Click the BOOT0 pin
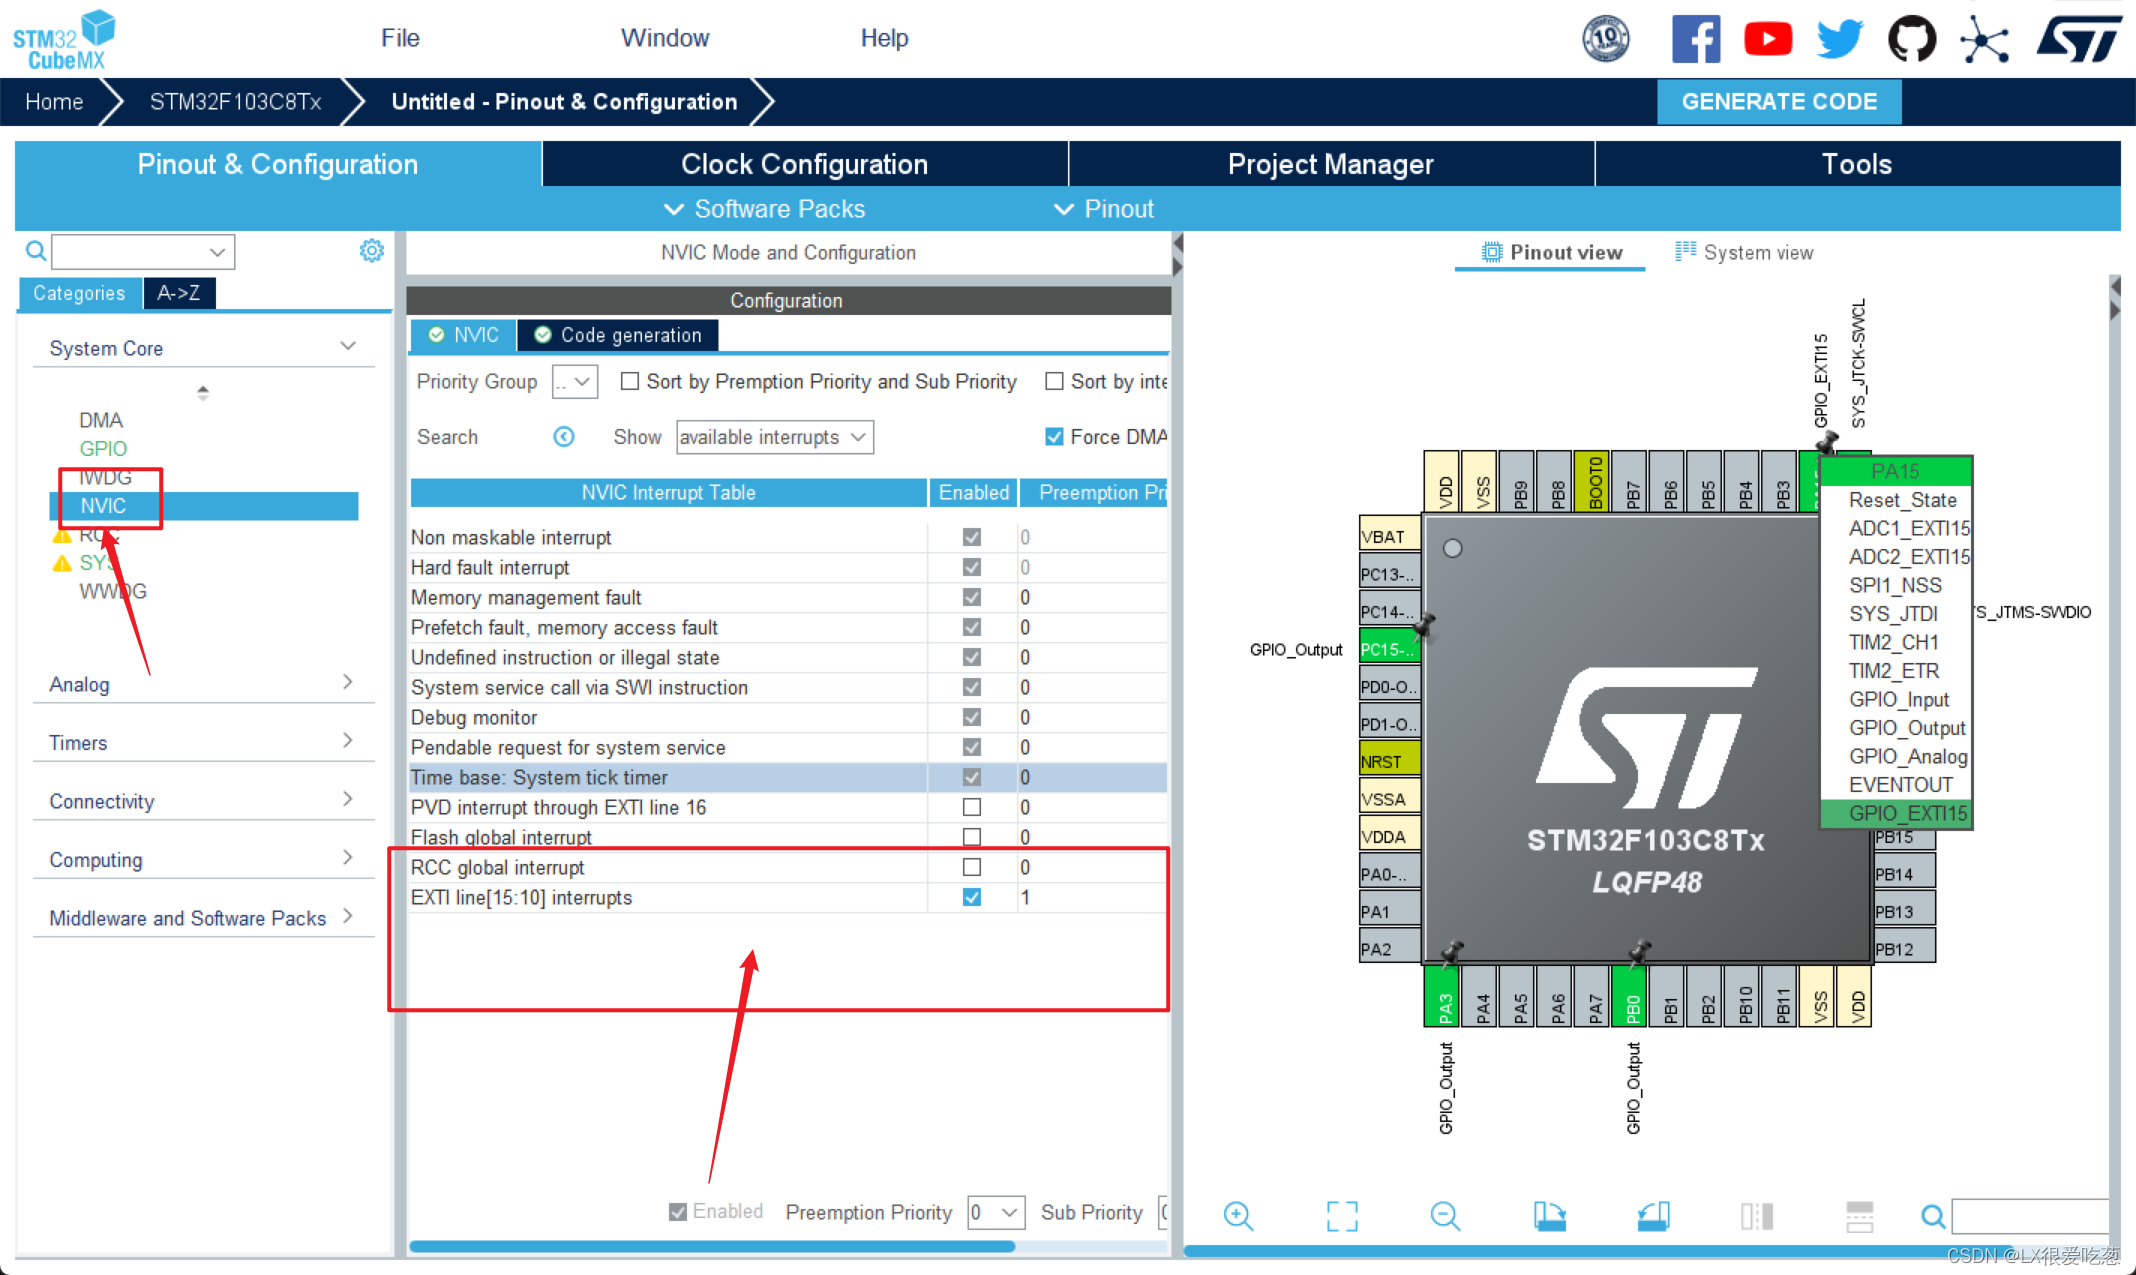Screen dimensions: 2136x1275 [1593, 481]
